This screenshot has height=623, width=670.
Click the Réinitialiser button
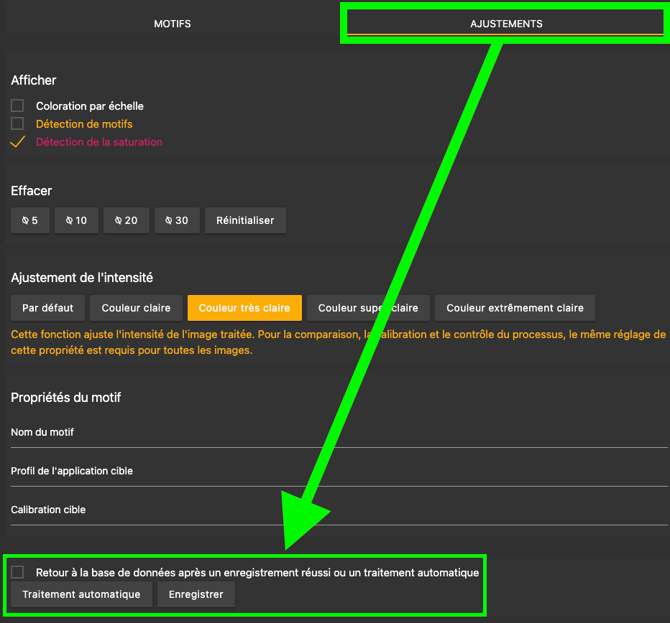point(245,221)
